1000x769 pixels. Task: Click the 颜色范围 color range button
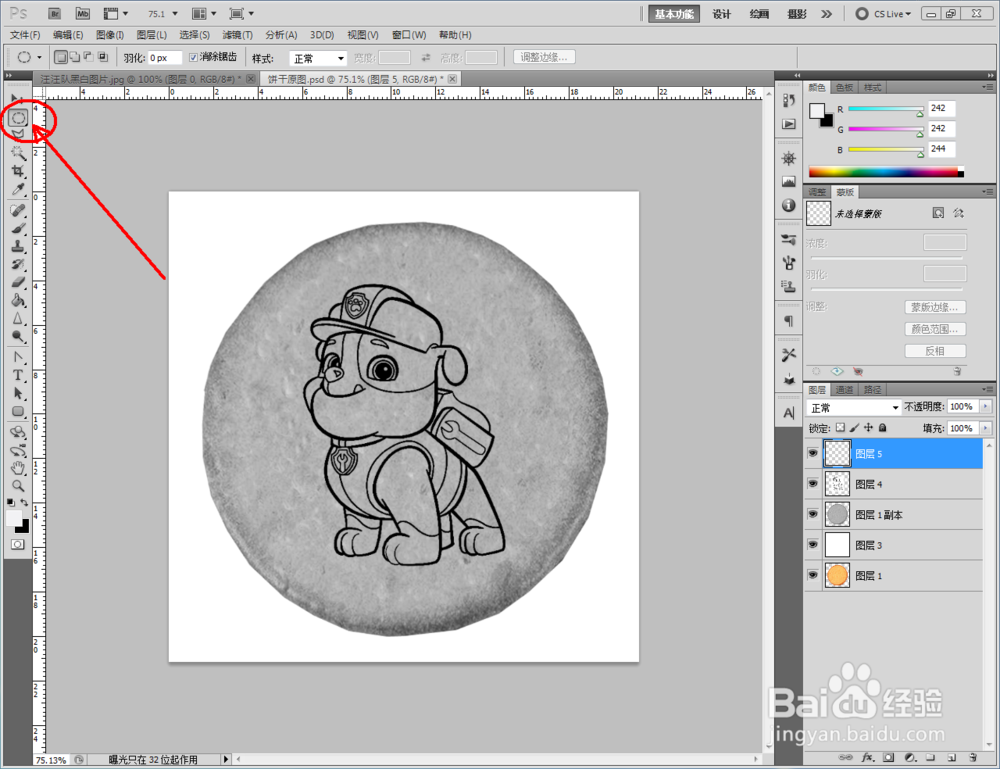[x=935, y=329]
